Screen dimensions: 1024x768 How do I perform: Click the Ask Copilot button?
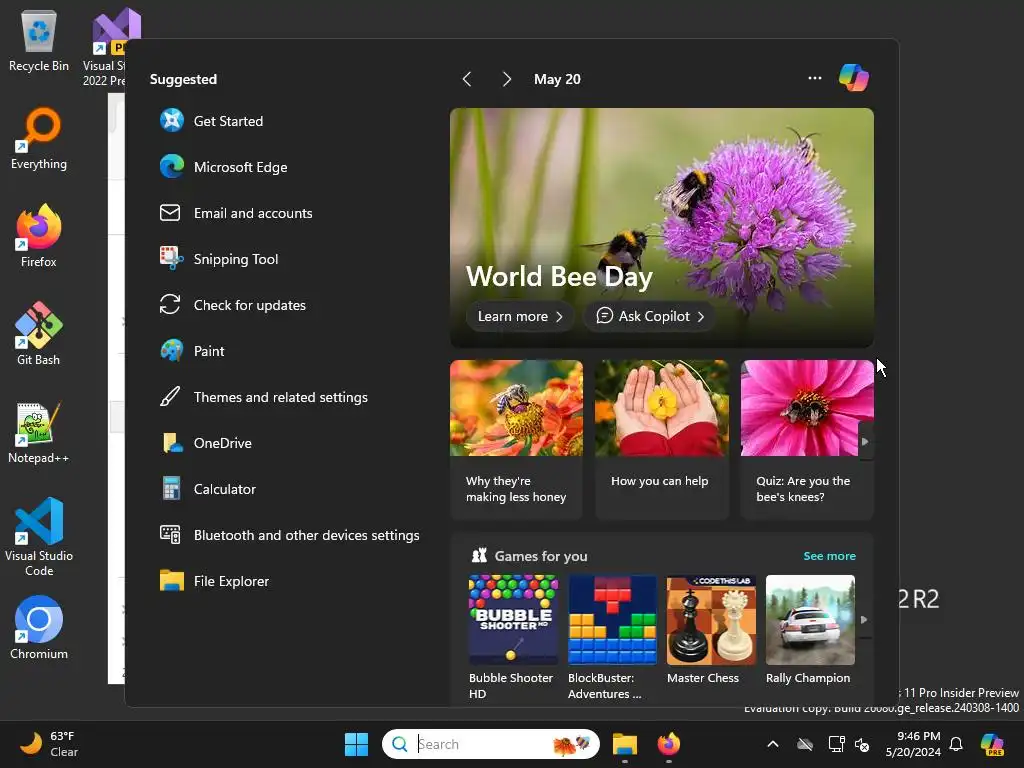(x=650, y=316)
